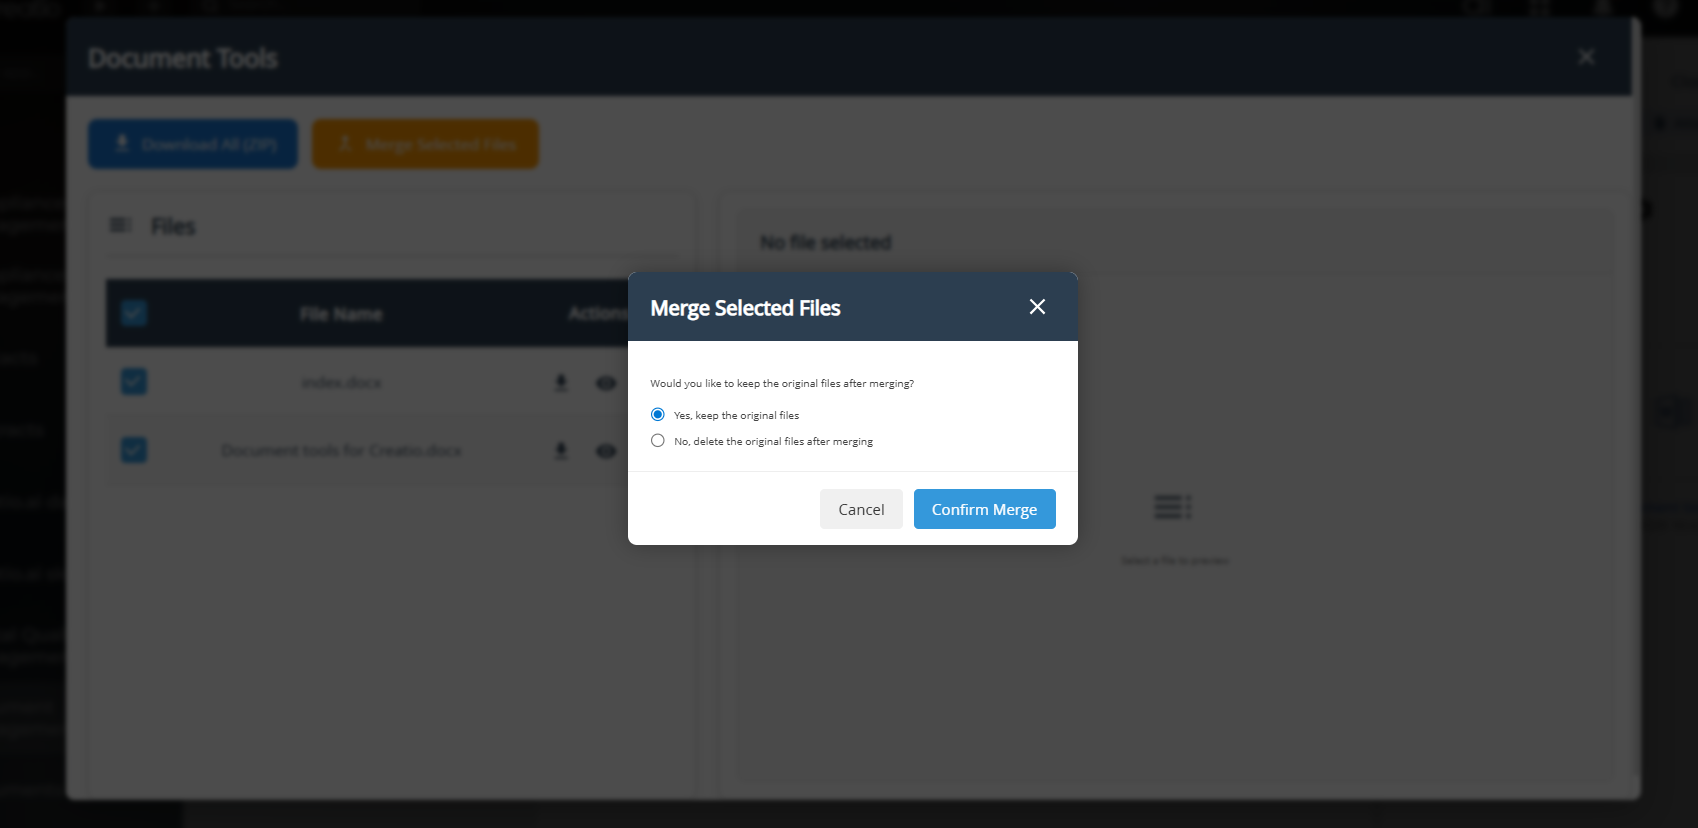This screenshot has height=828, width=1698.
Task: Close the Document Tools window
Action: (1586, 57)
